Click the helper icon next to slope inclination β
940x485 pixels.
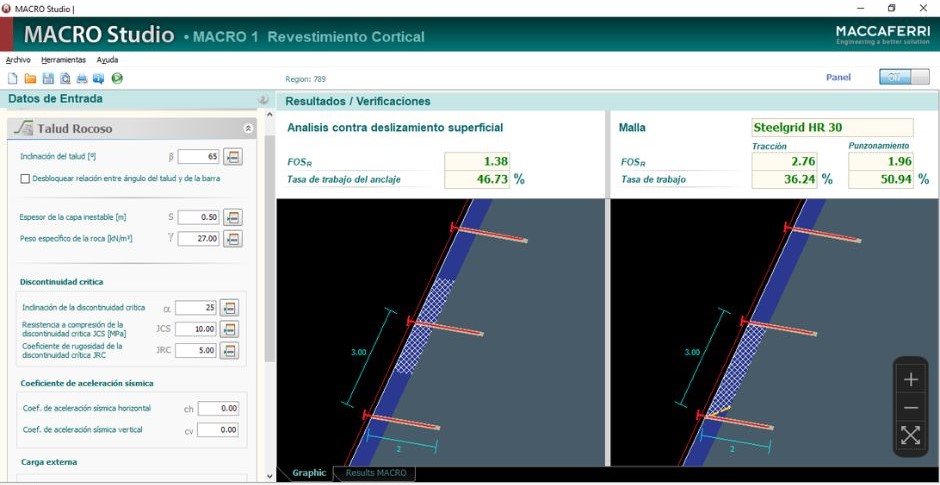[x=233, y=157]
